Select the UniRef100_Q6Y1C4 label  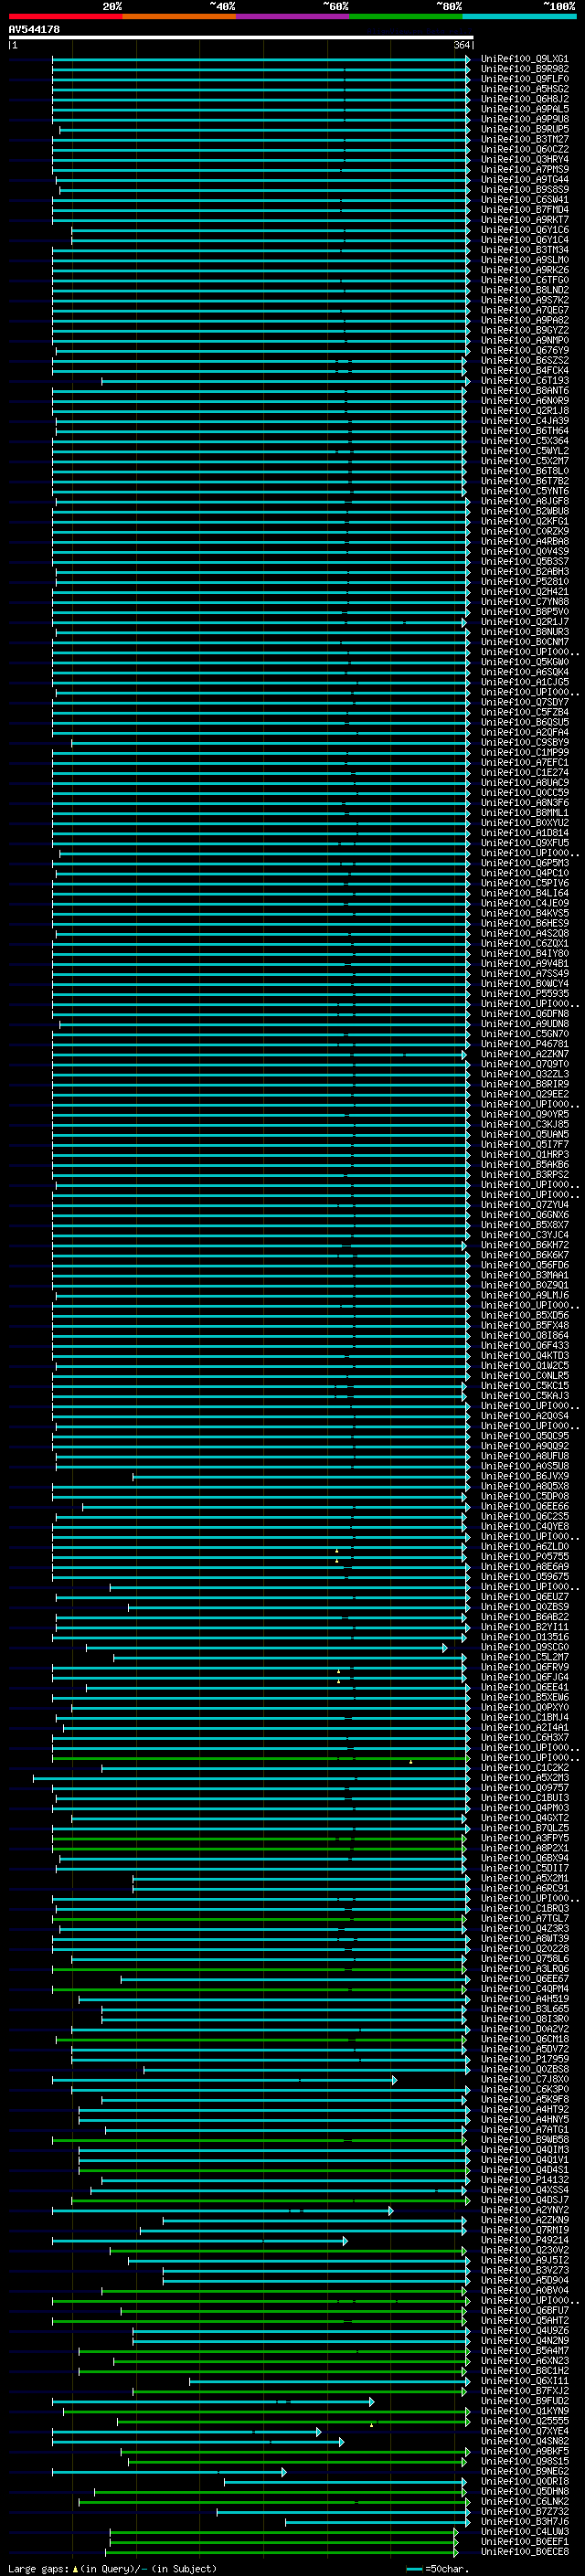524,240
